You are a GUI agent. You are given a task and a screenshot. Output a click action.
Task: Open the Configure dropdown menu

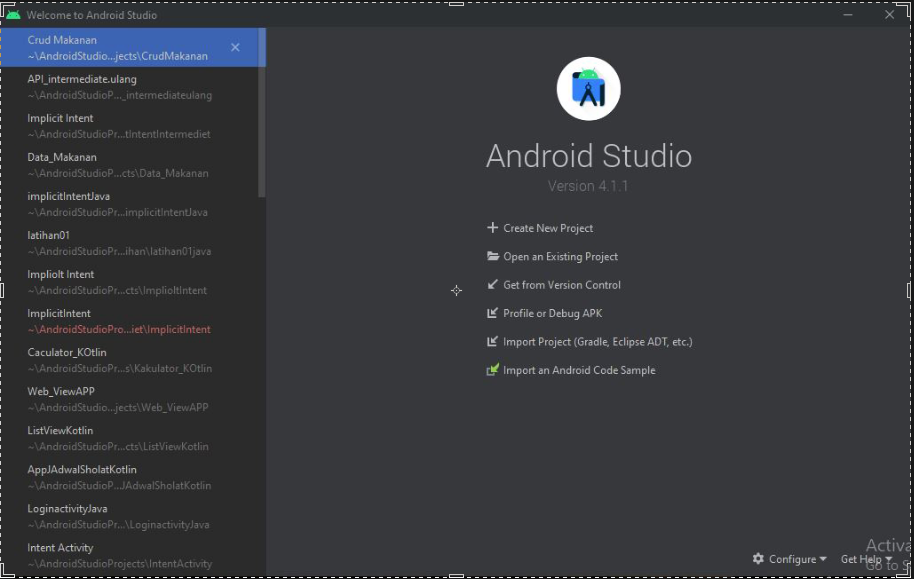[x=789, y=560]
